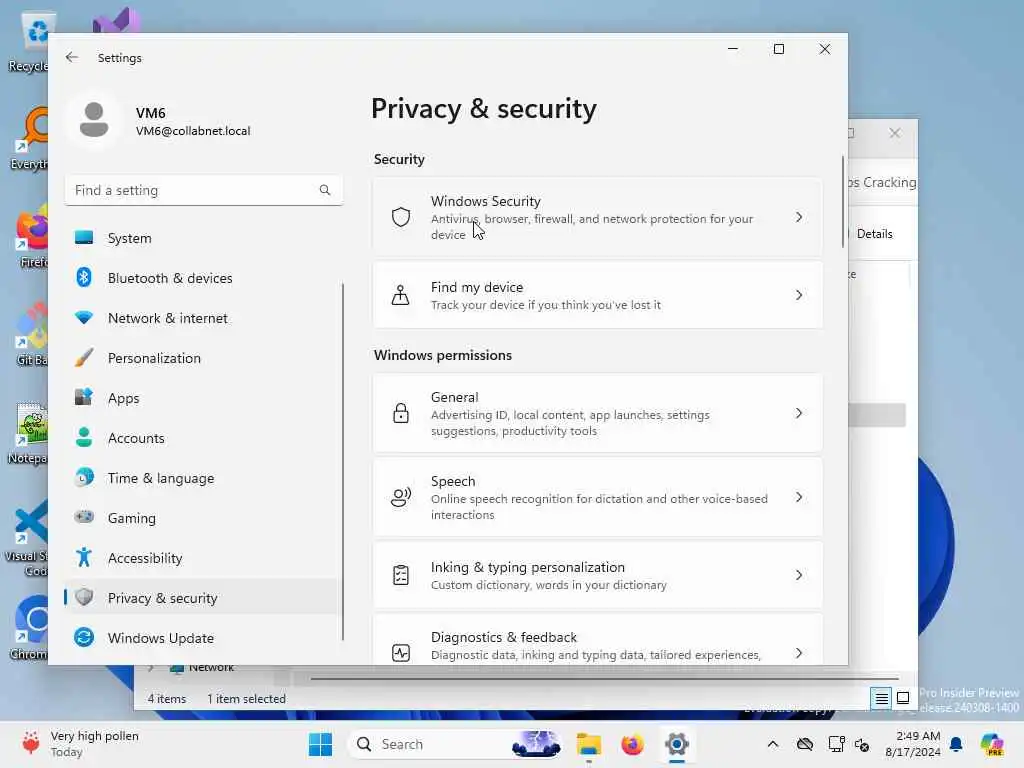The image size is (1024, 768).
Task: Open Start menu from taskbar
Action: click(x=321, y=744)
